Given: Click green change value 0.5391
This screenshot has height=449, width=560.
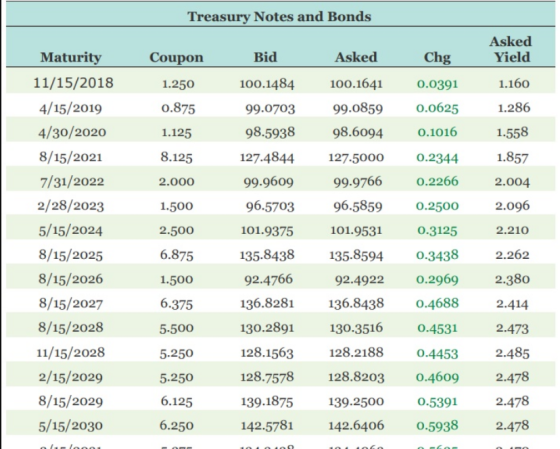Looking at the screenshot, I should point(437,401).
